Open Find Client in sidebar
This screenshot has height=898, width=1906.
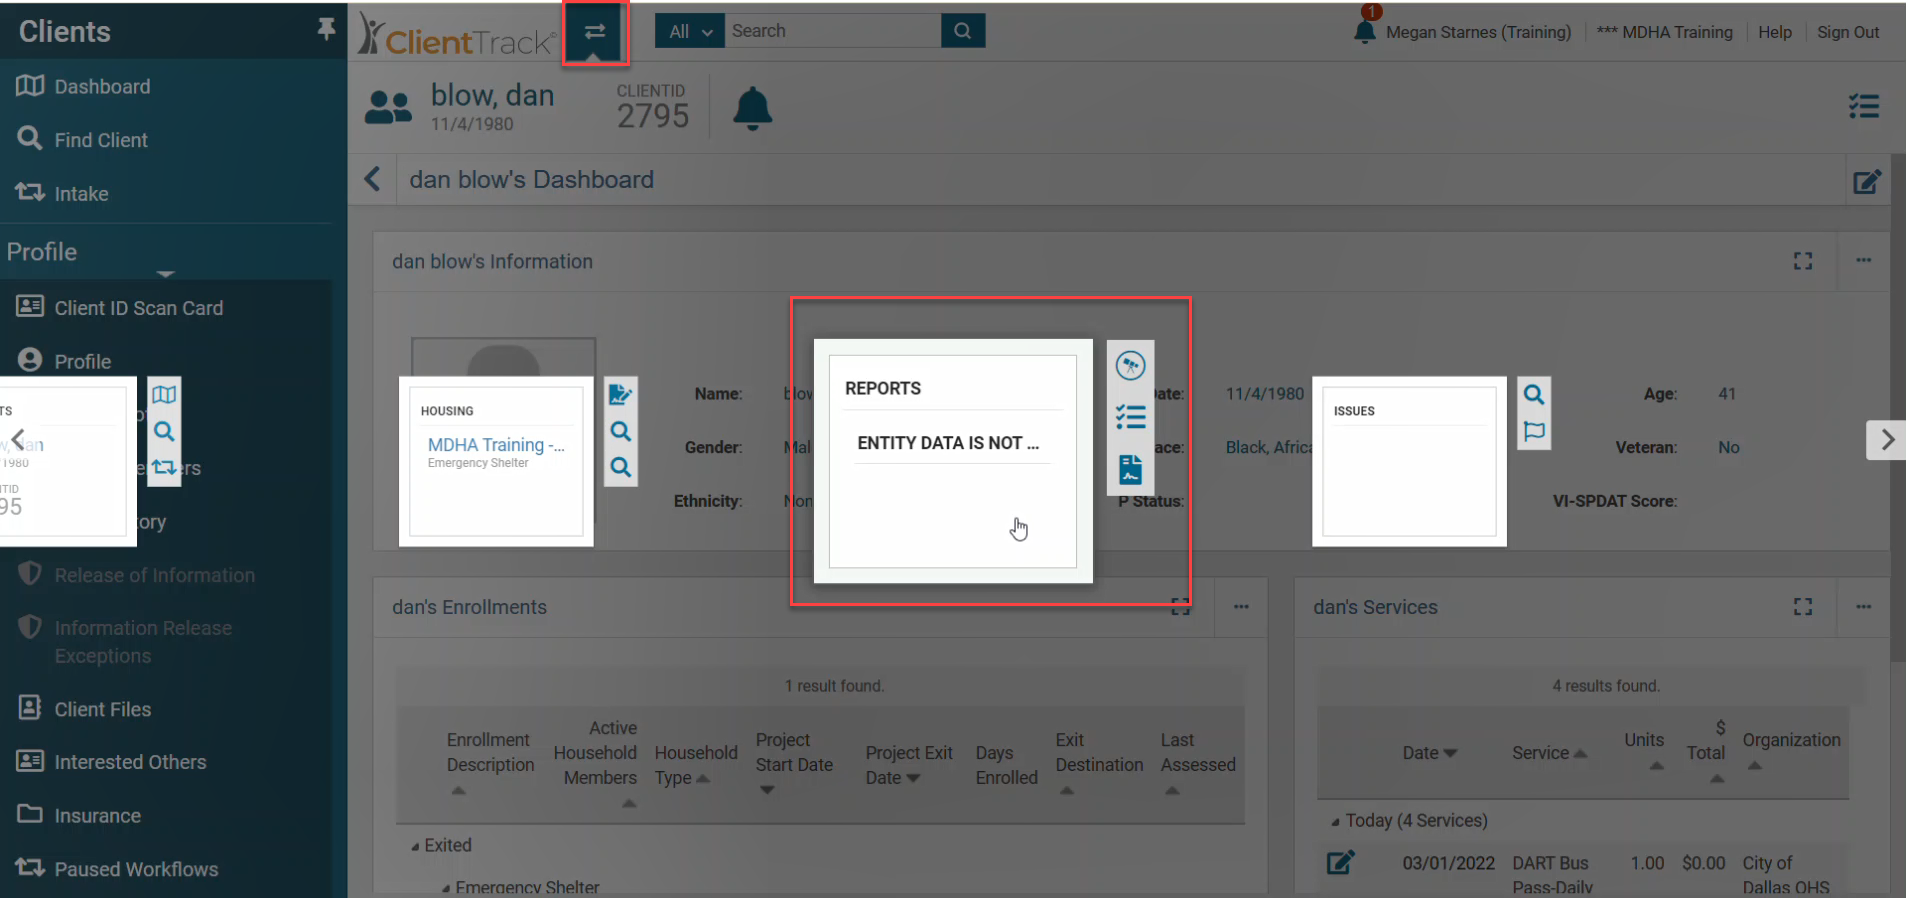point(100,140)
